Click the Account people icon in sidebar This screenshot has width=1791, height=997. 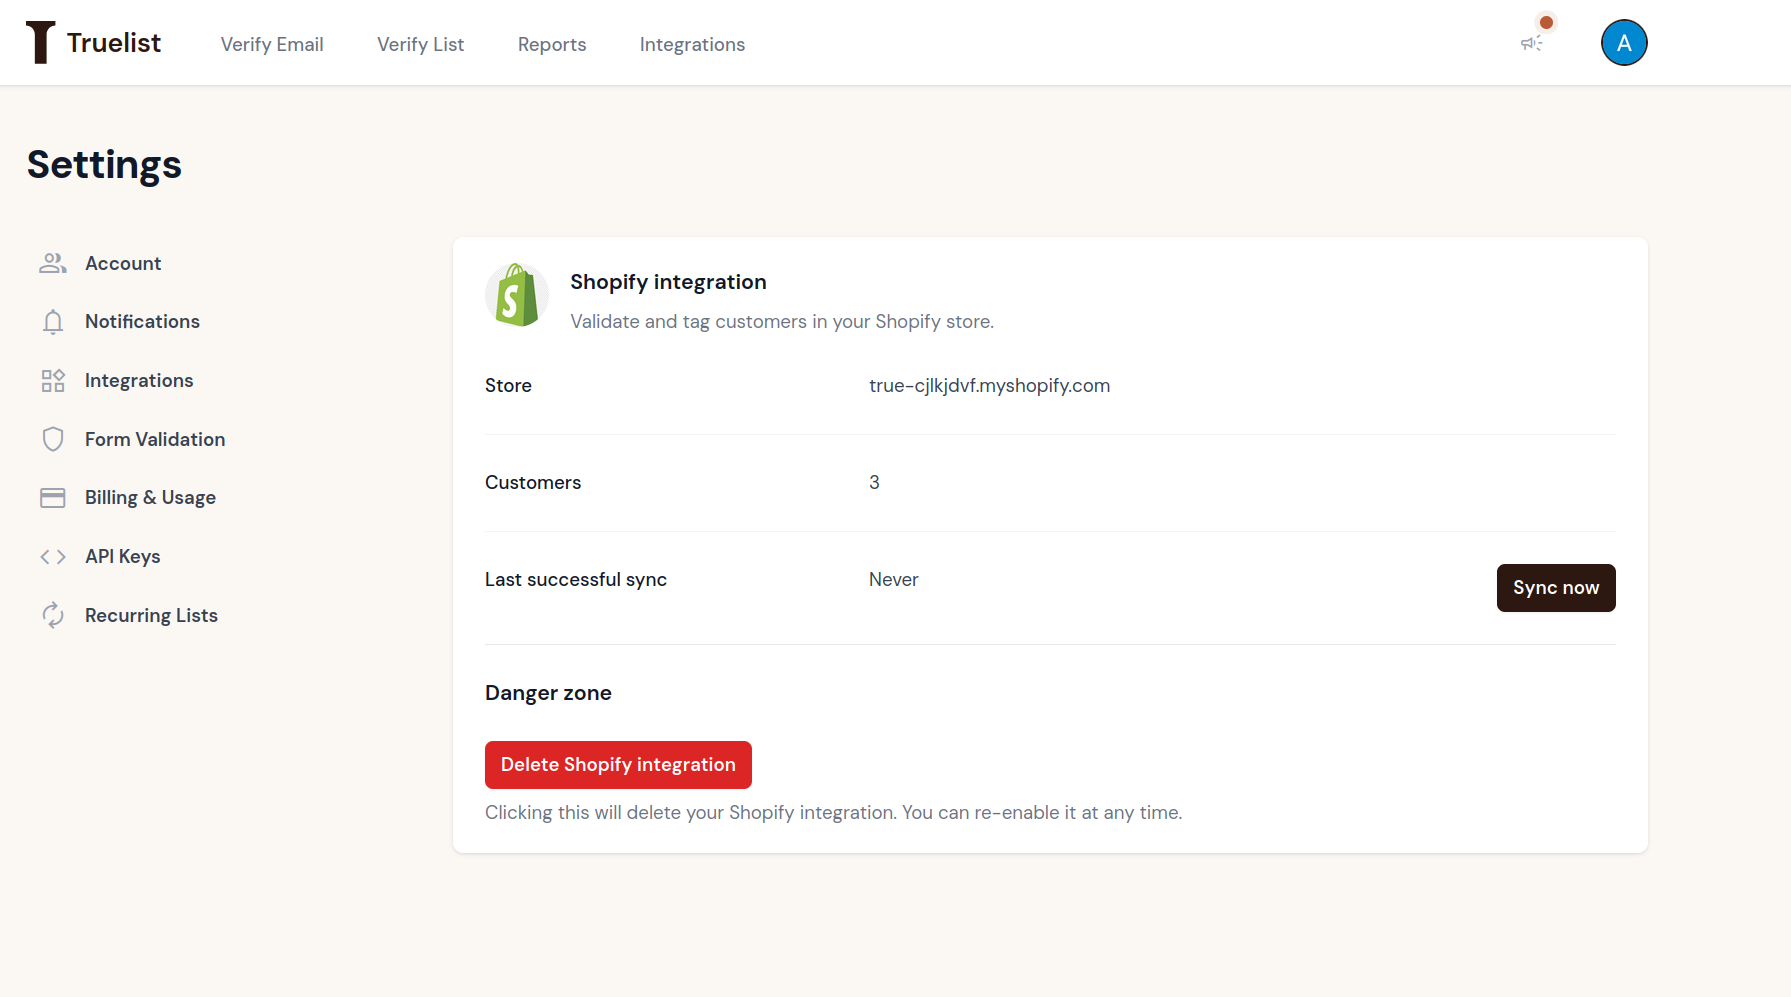[53, 263]
